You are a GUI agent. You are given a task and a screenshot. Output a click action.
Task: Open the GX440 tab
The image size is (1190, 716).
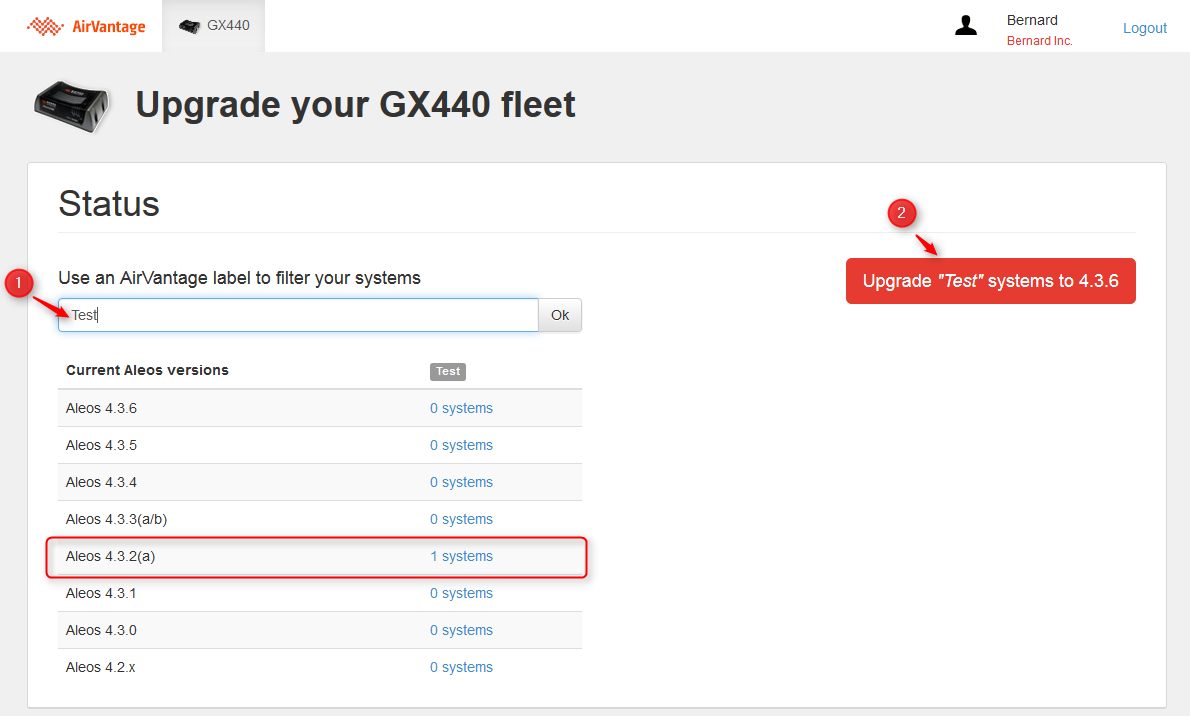click(214, 26)
